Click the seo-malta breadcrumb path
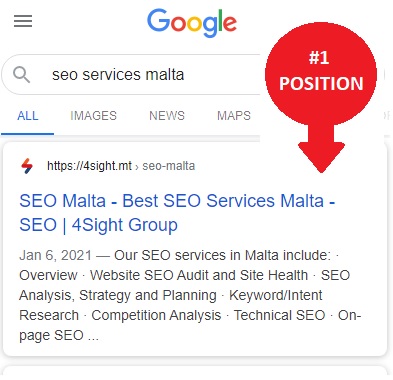Screen dimensions: 393x380 click(x=168, y=166)
